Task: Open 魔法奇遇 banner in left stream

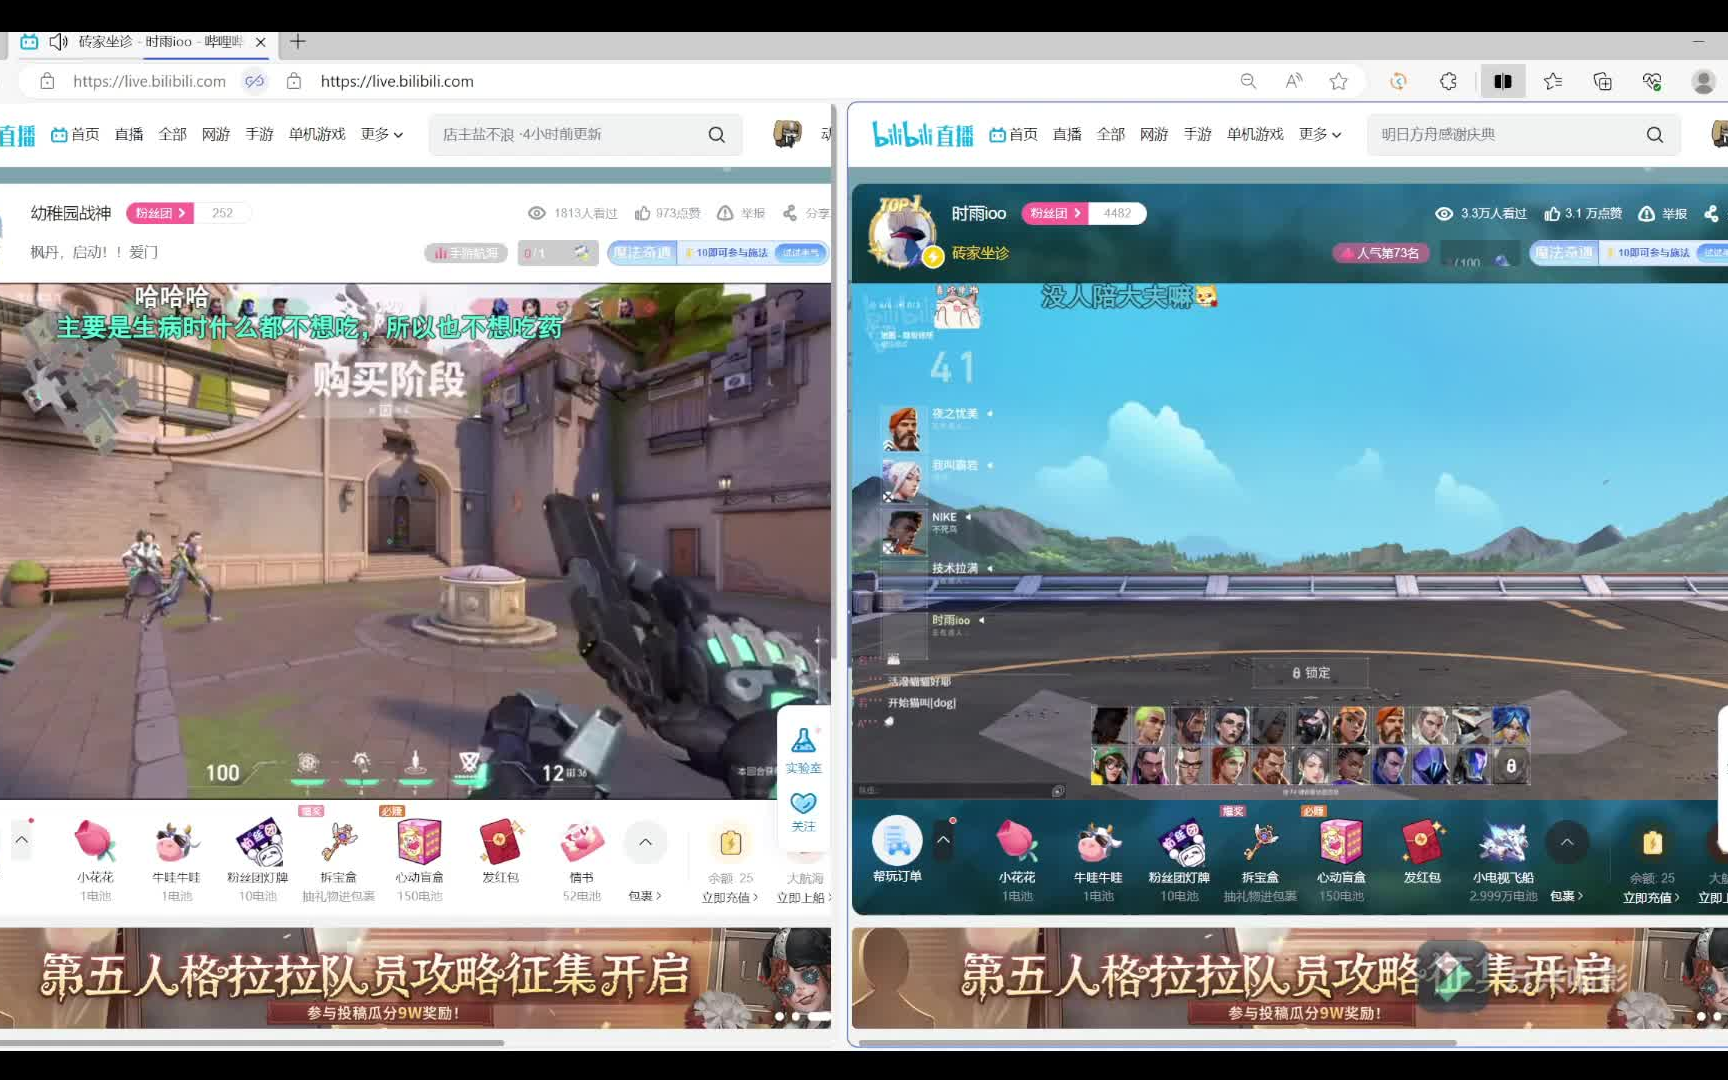Action: pos(719,253)
